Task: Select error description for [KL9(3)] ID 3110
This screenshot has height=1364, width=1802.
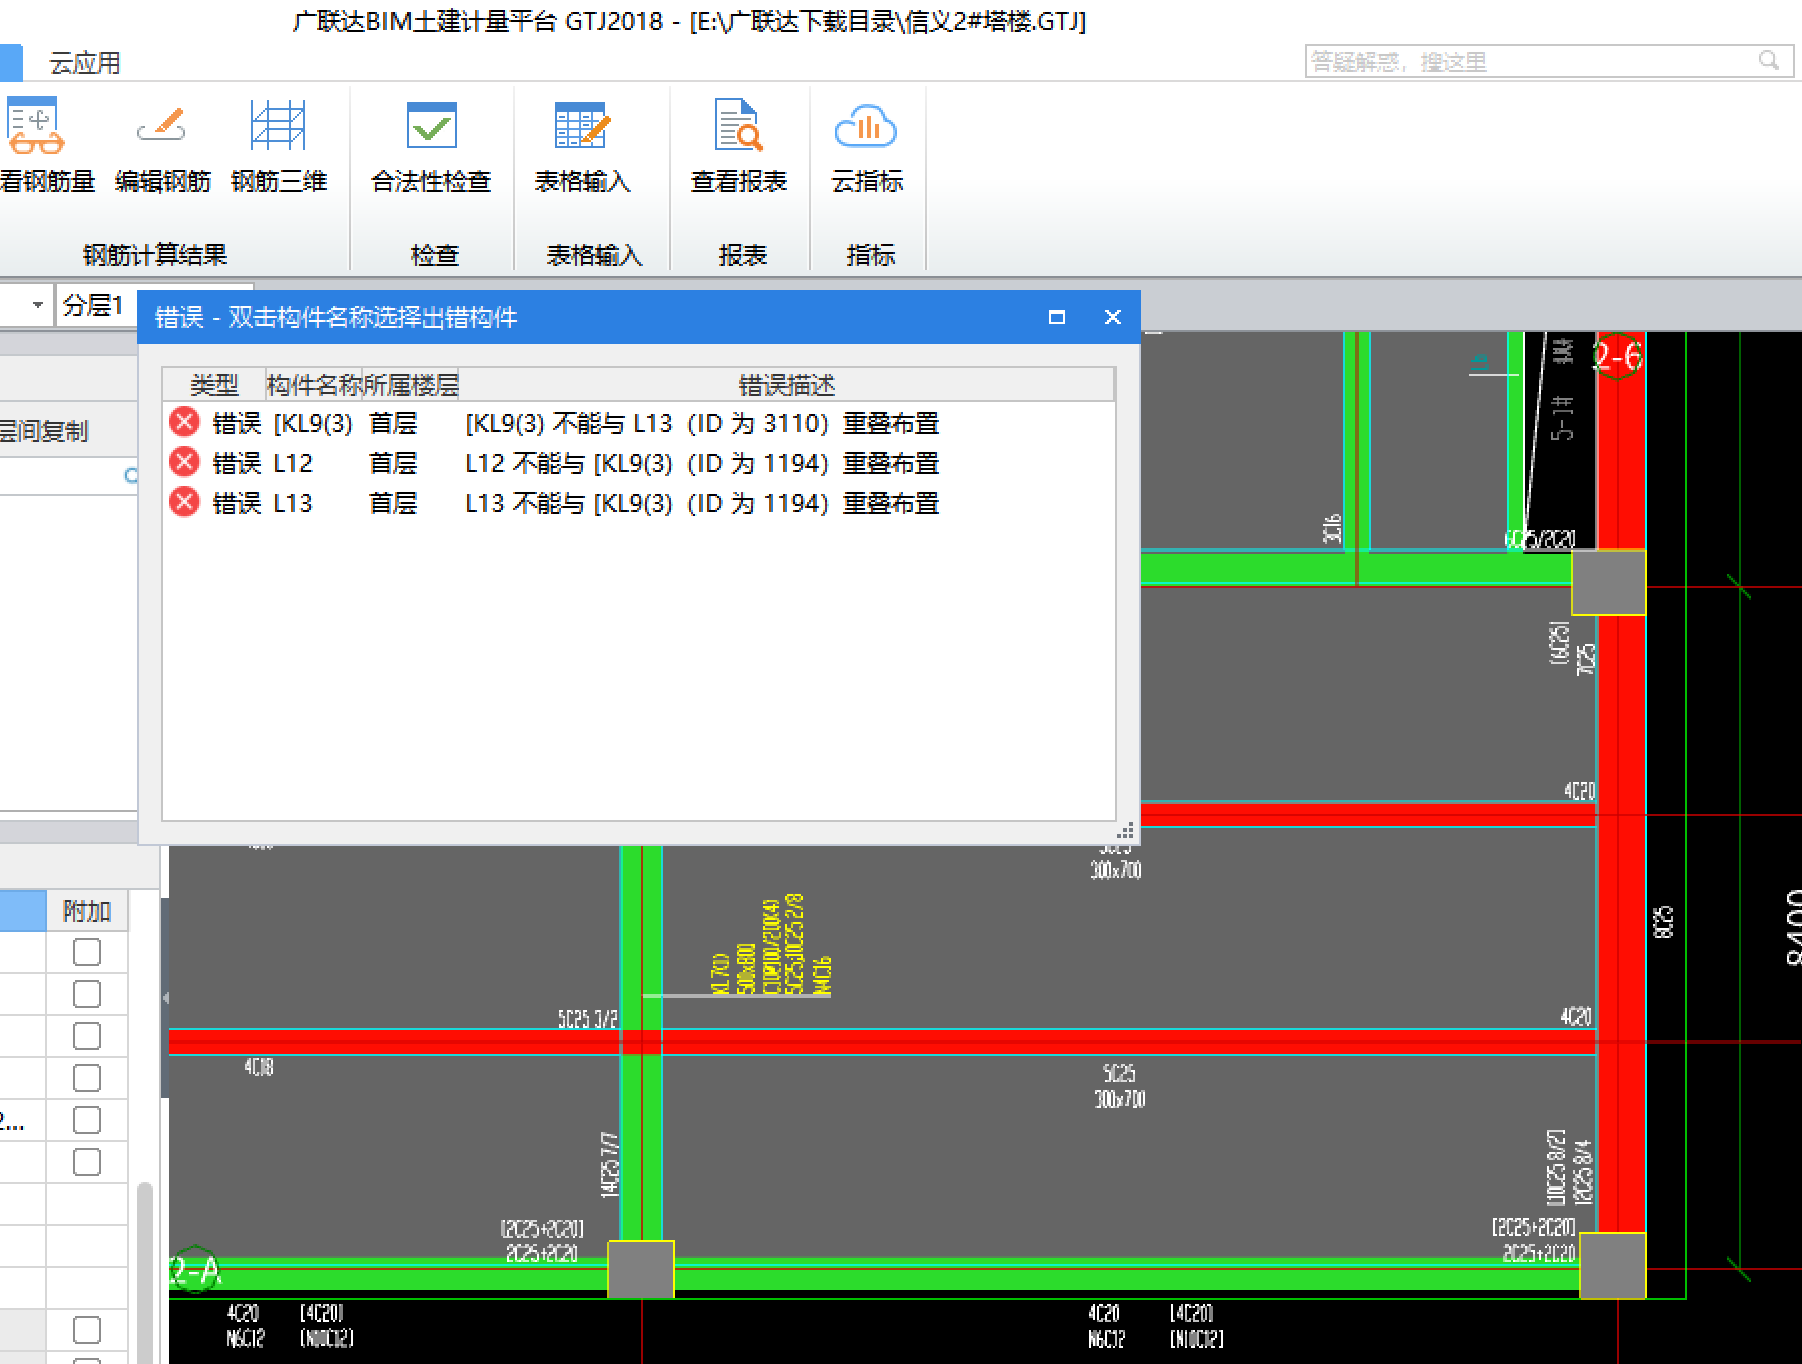Action: [x=702, y=423]
